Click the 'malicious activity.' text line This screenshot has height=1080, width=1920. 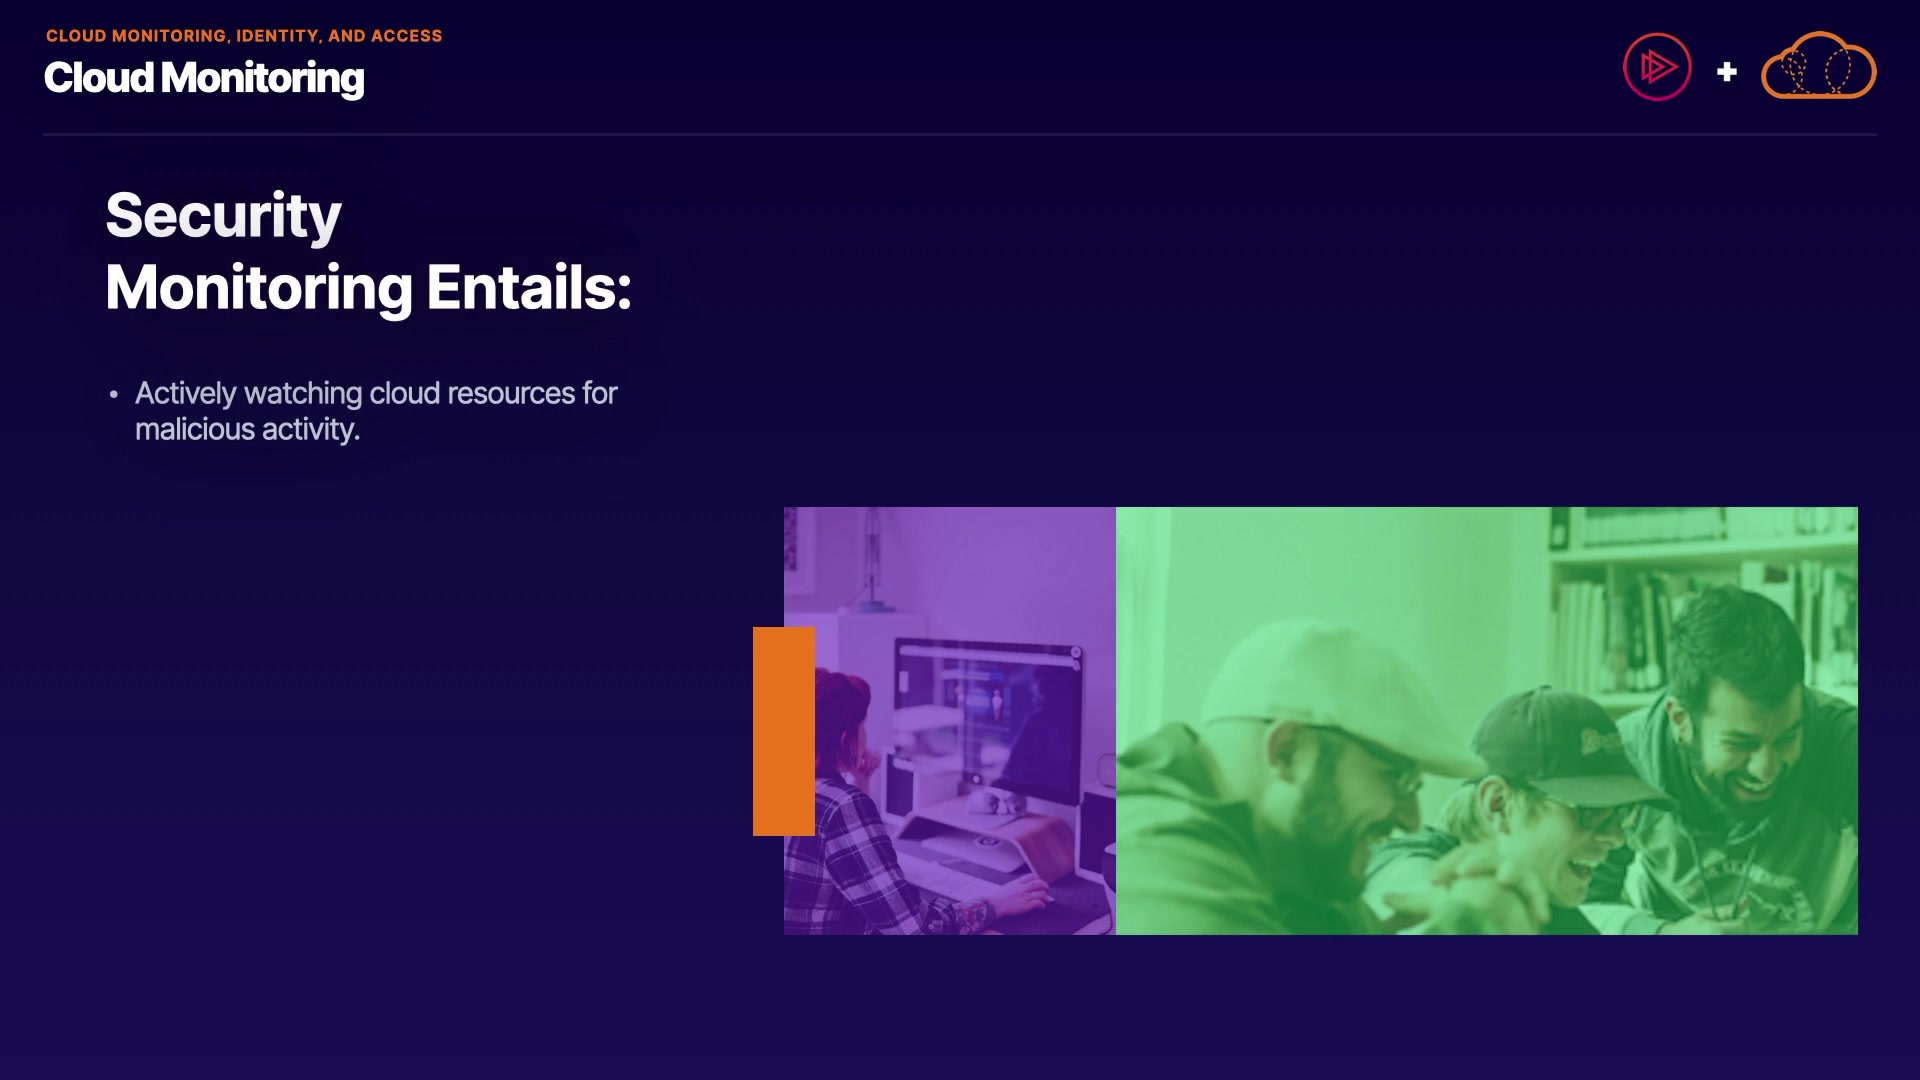[x=247, y=430]
